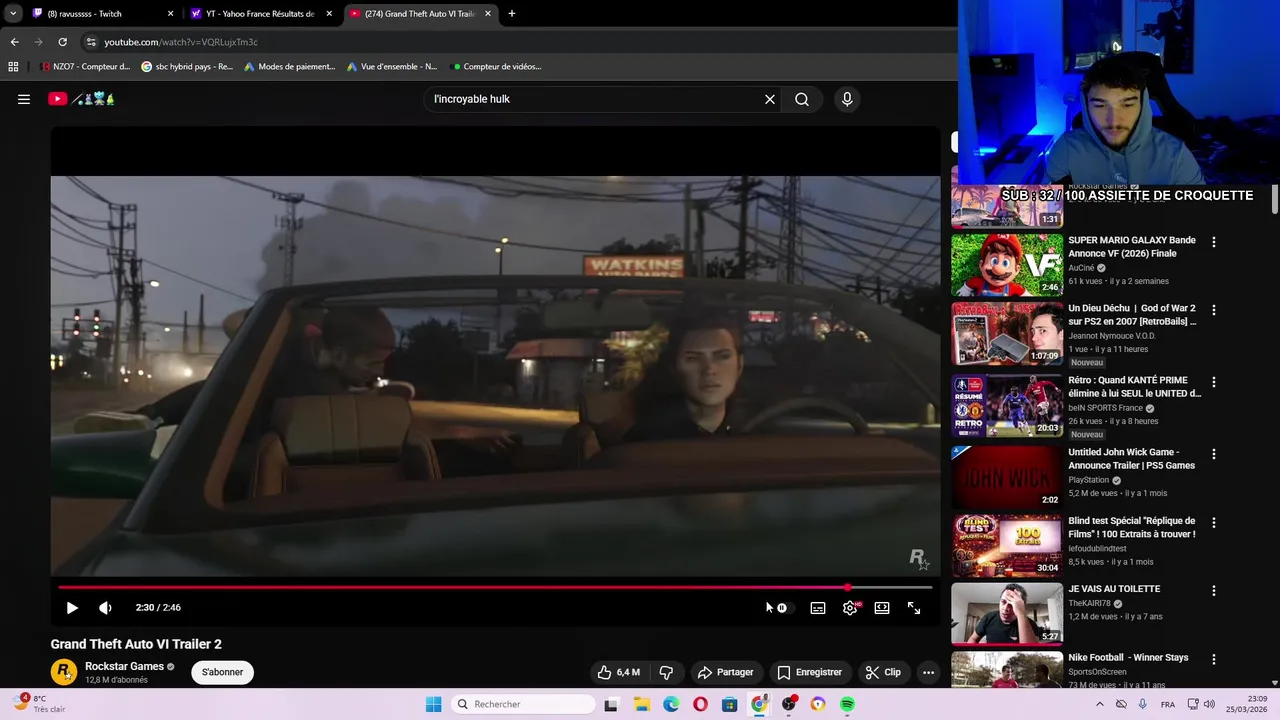Open options menu for JE VAIS AU TOILETTE

pyautogui.click(x=1214, y=590)
